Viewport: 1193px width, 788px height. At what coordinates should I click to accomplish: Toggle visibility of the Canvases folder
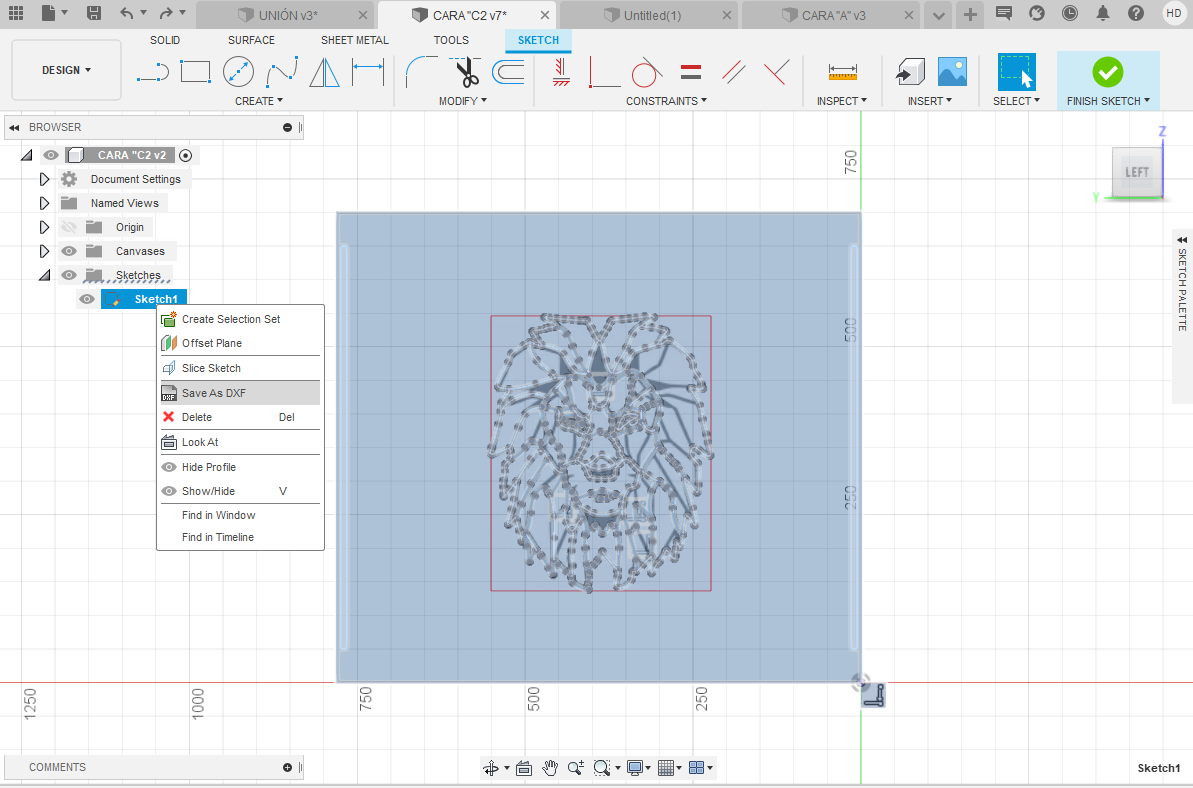pyautogui.click(x=69, y=251)
